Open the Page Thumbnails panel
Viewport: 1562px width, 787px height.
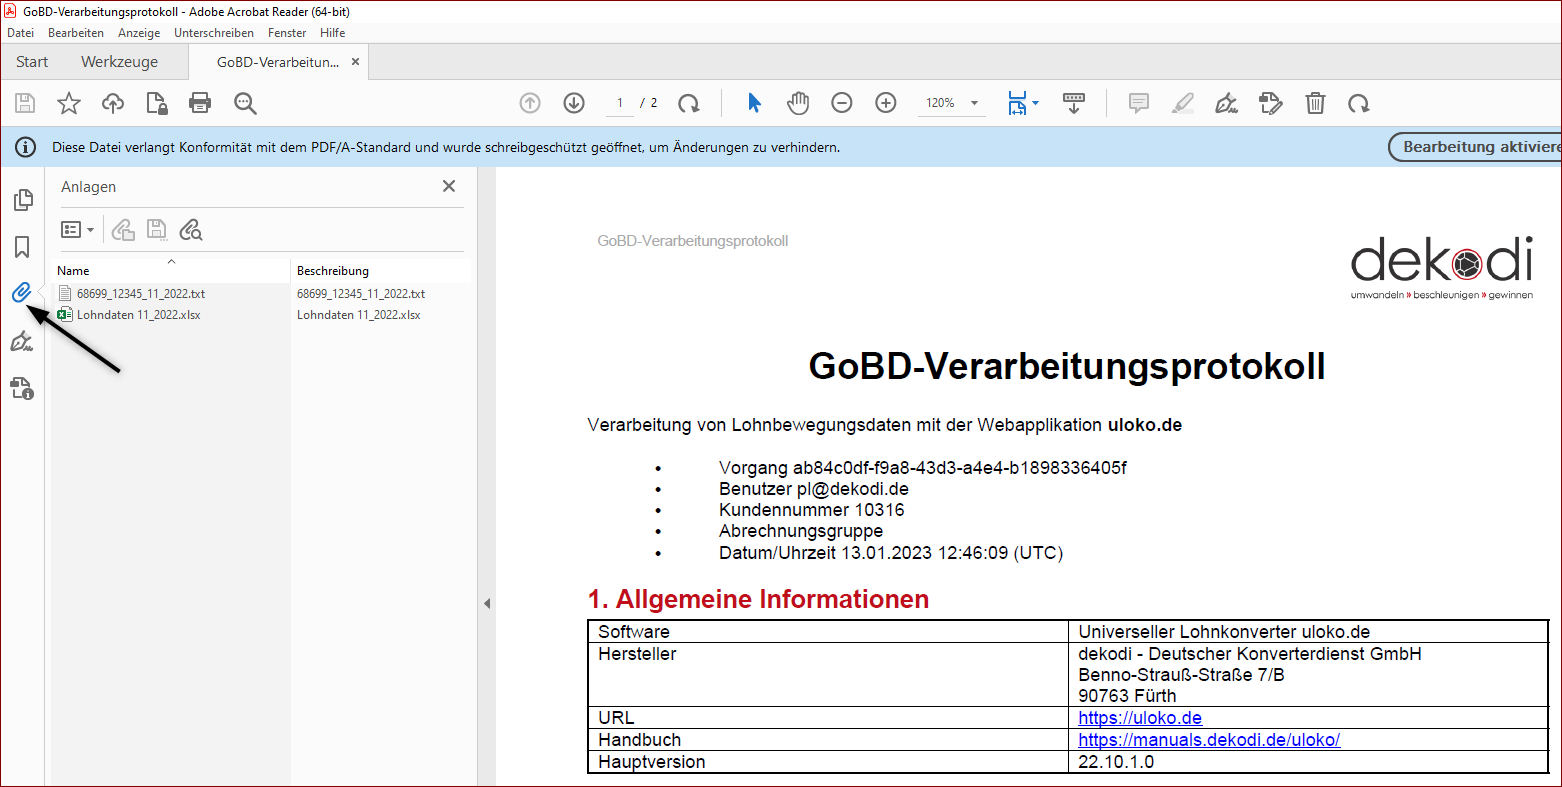pos(23,199)
